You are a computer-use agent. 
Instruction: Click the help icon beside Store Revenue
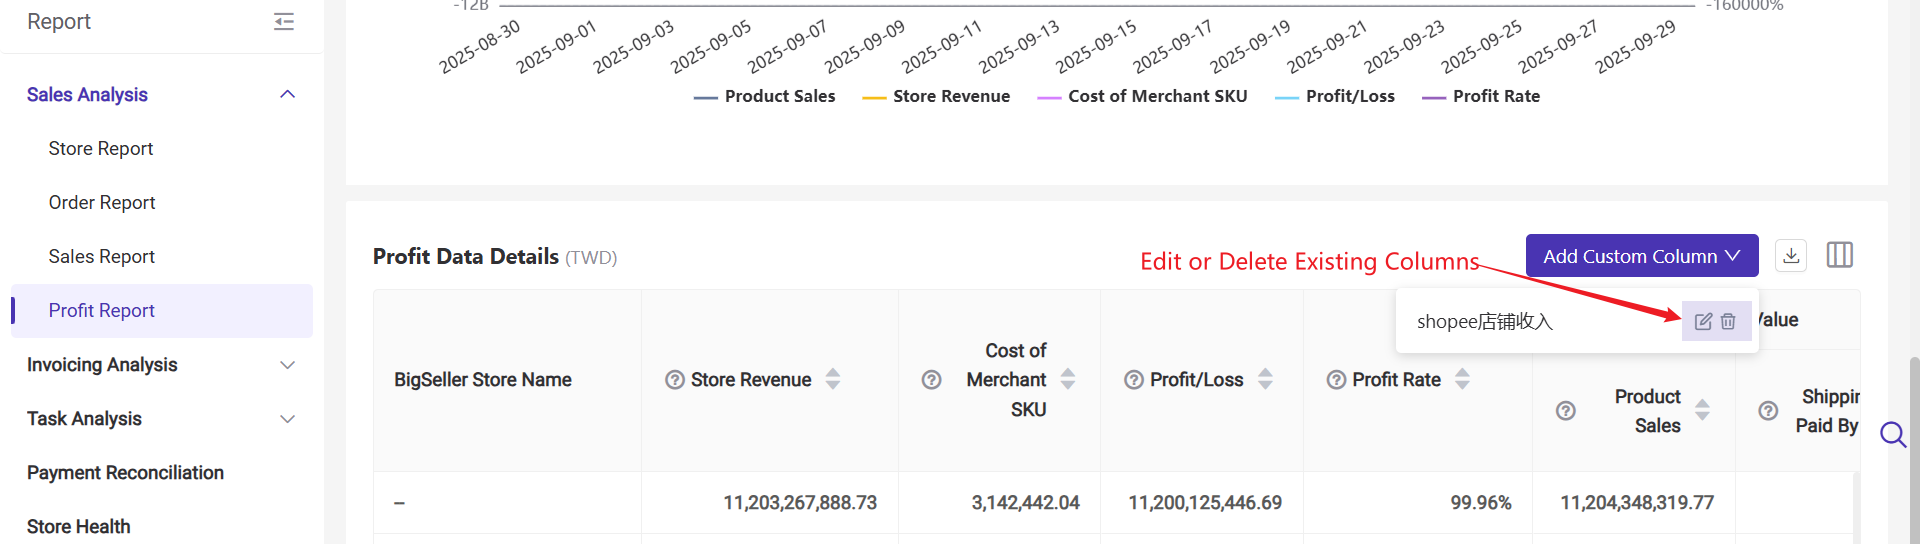tap(675, 380)
